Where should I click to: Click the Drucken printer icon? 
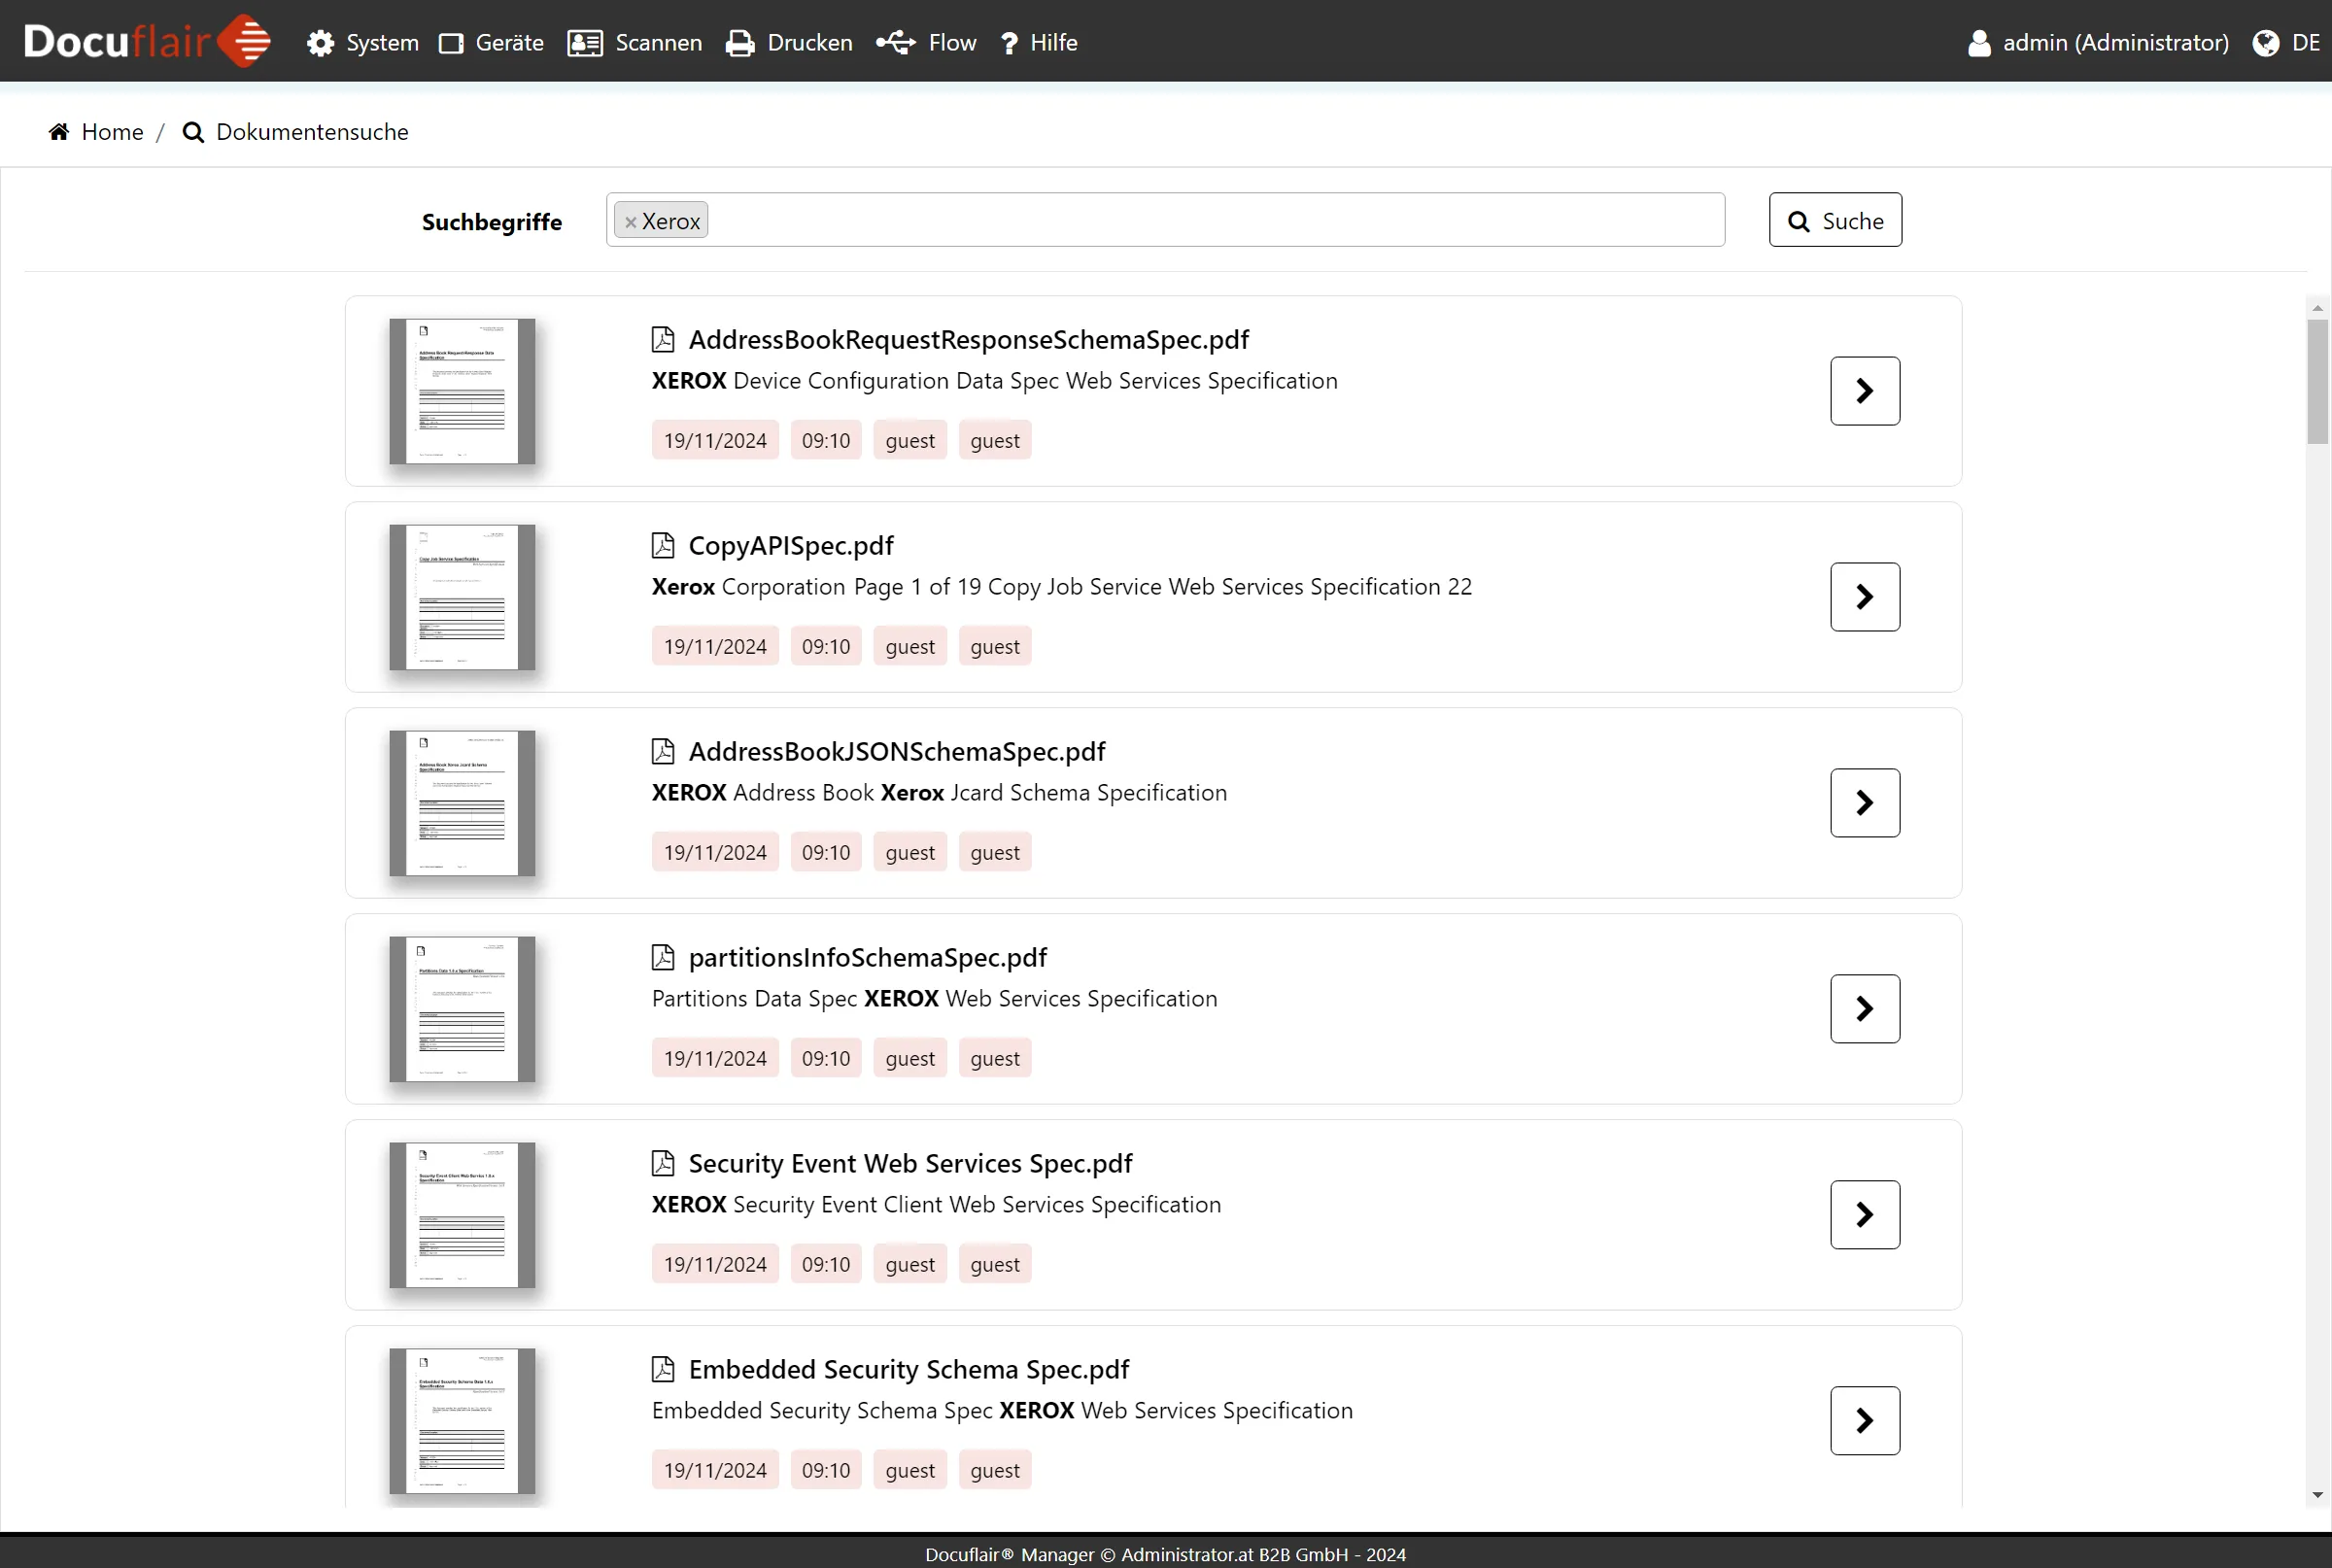(740, 43)
